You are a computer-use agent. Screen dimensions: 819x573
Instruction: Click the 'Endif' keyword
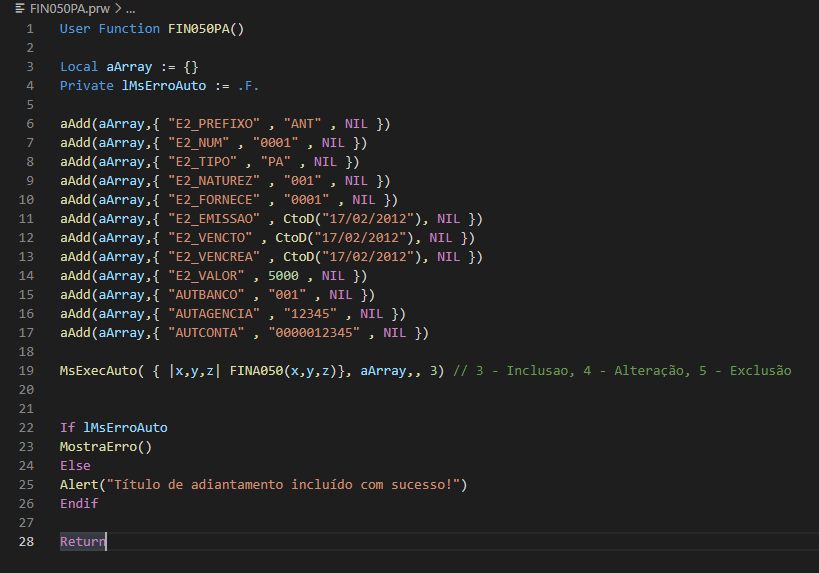coord(79,504)
